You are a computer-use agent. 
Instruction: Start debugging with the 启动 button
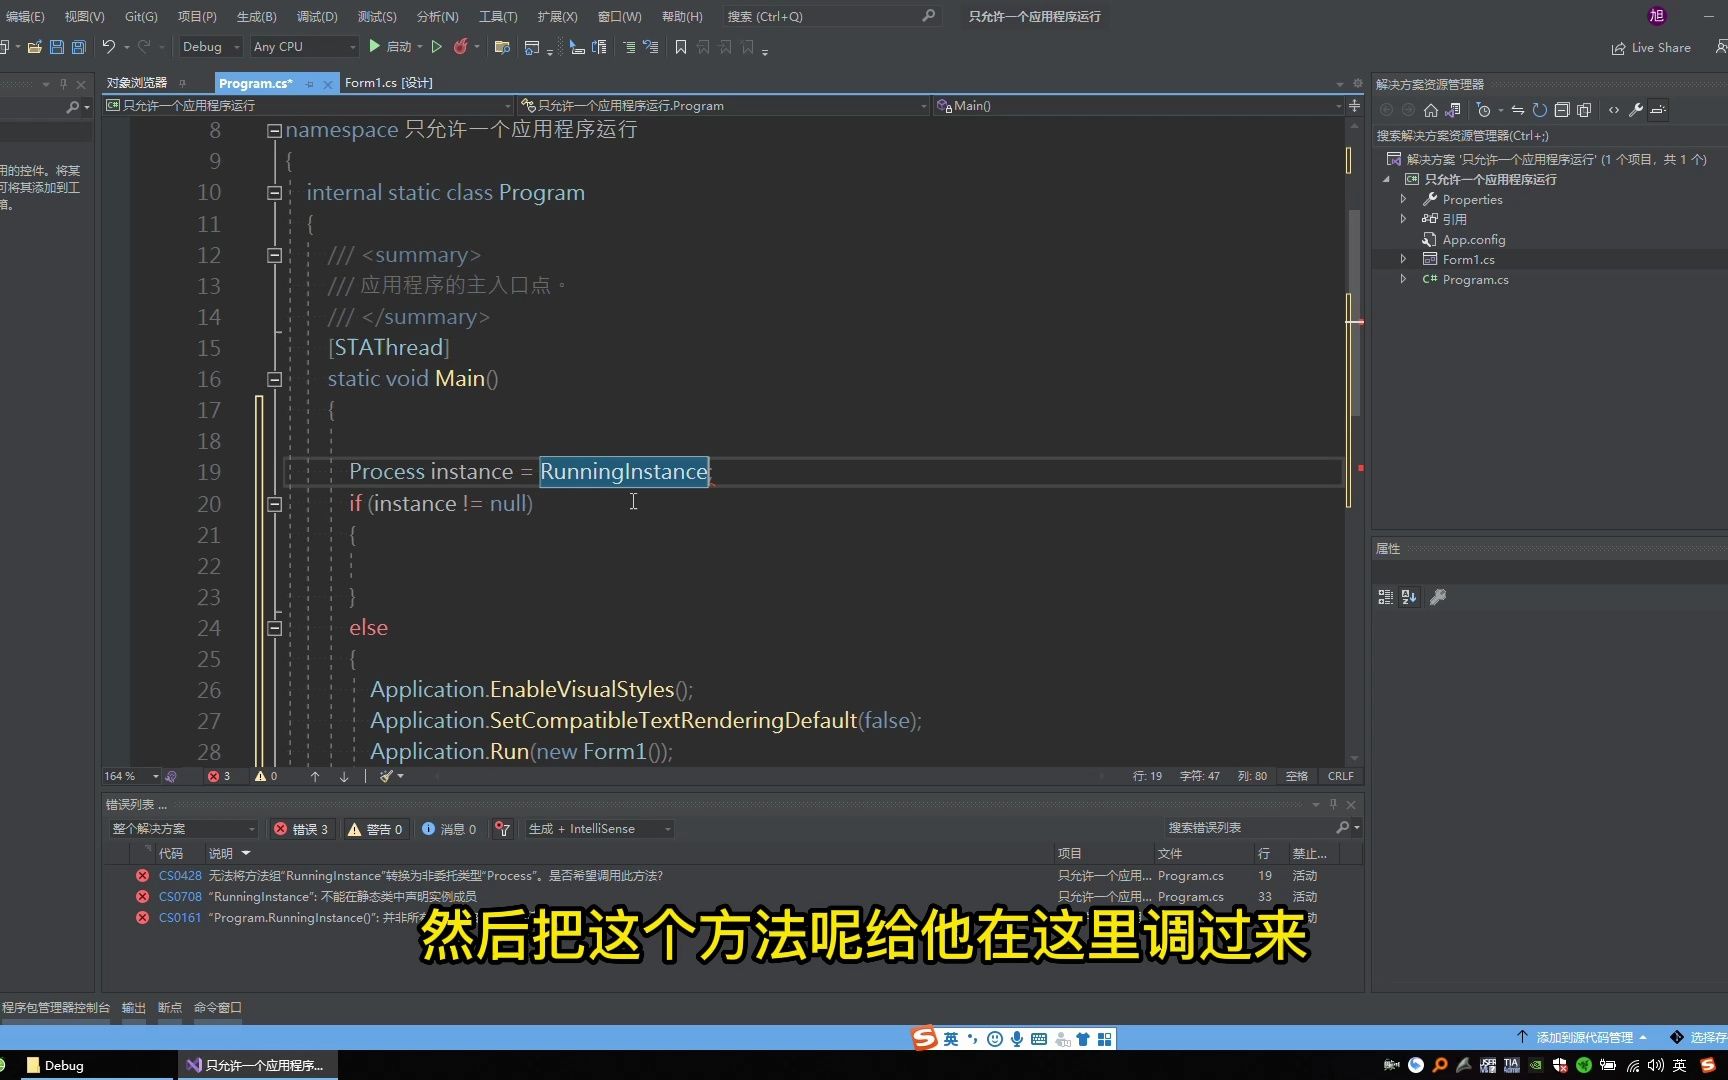coord(395,47)
